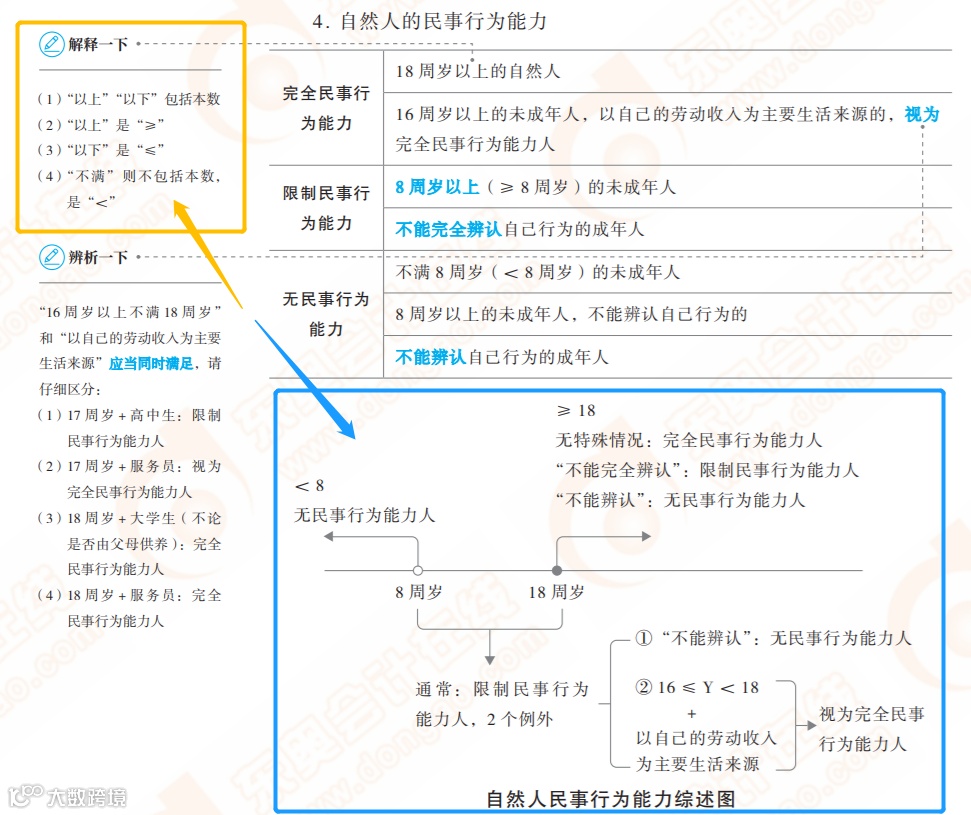Click the hollow circle marker at 8周岁
The height and width of the screenshot is (815, 971).
pyautogui.click(x=418, y=570)
